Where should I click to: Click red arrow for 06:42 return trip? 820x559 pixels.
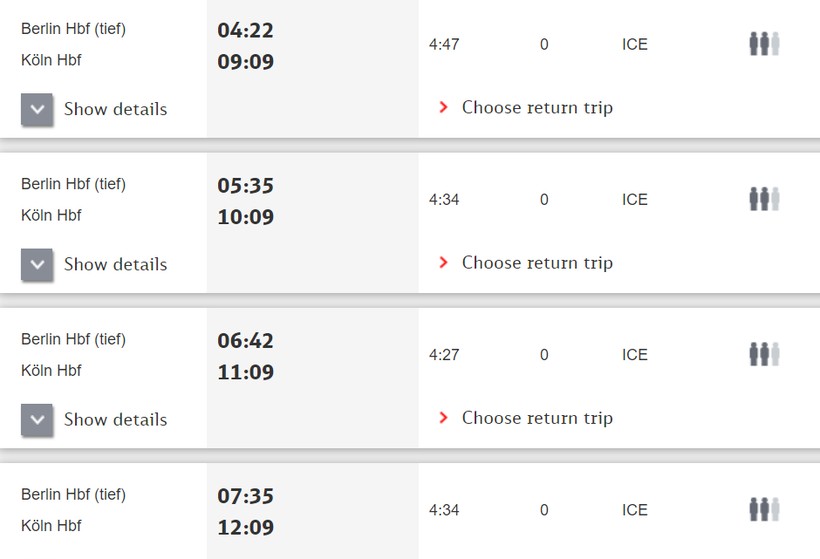point(443,417)
